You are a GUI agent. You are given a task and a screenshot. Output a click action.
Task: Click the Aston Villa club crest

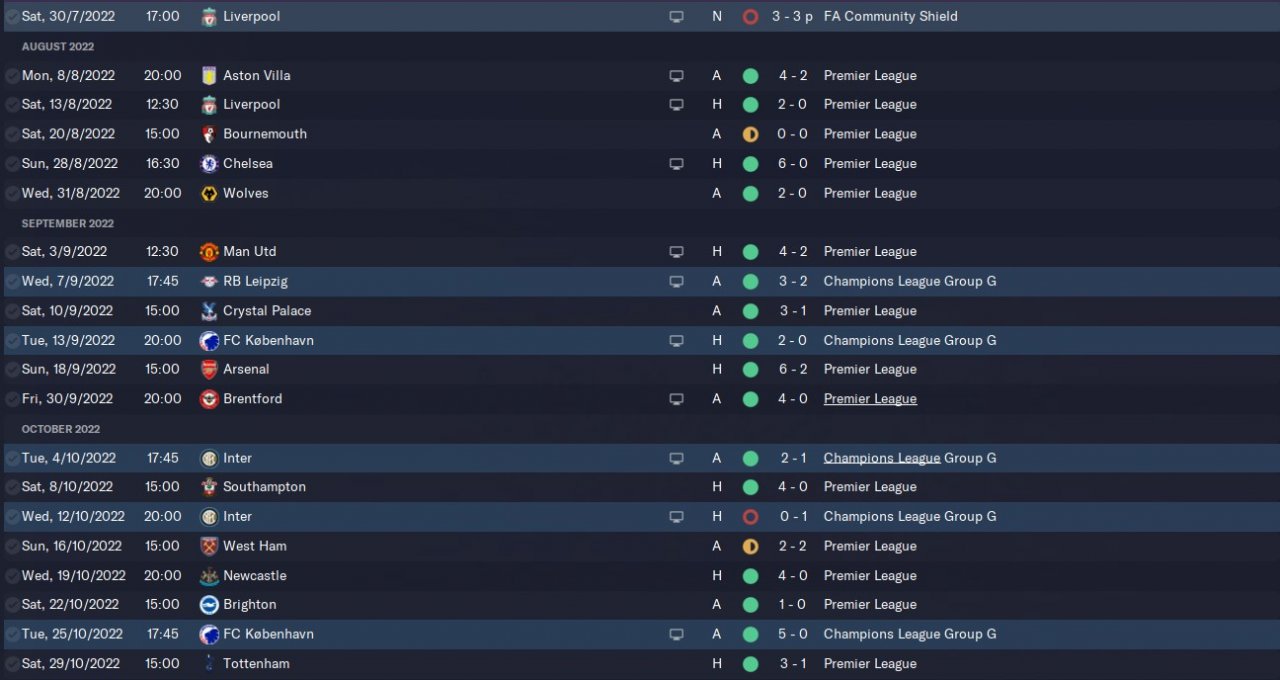pos(209,75)
